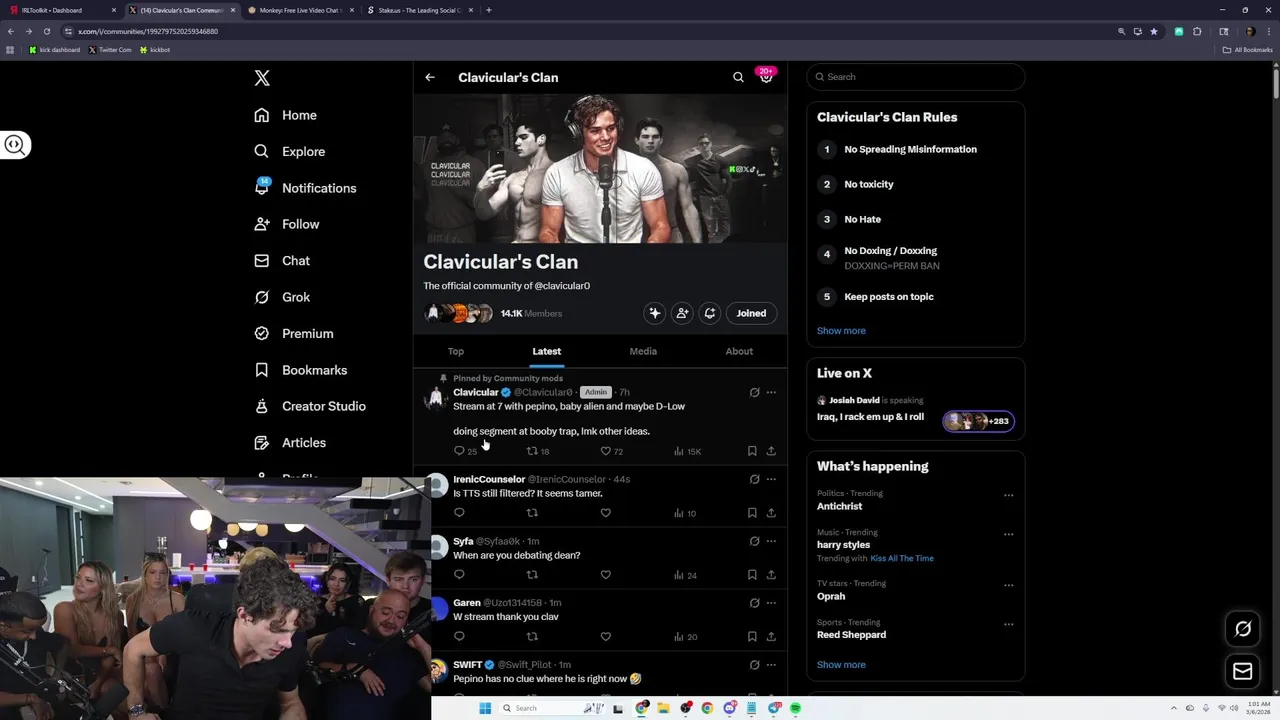
Task: Open a new browser tab
Action: tap(488, 10)
